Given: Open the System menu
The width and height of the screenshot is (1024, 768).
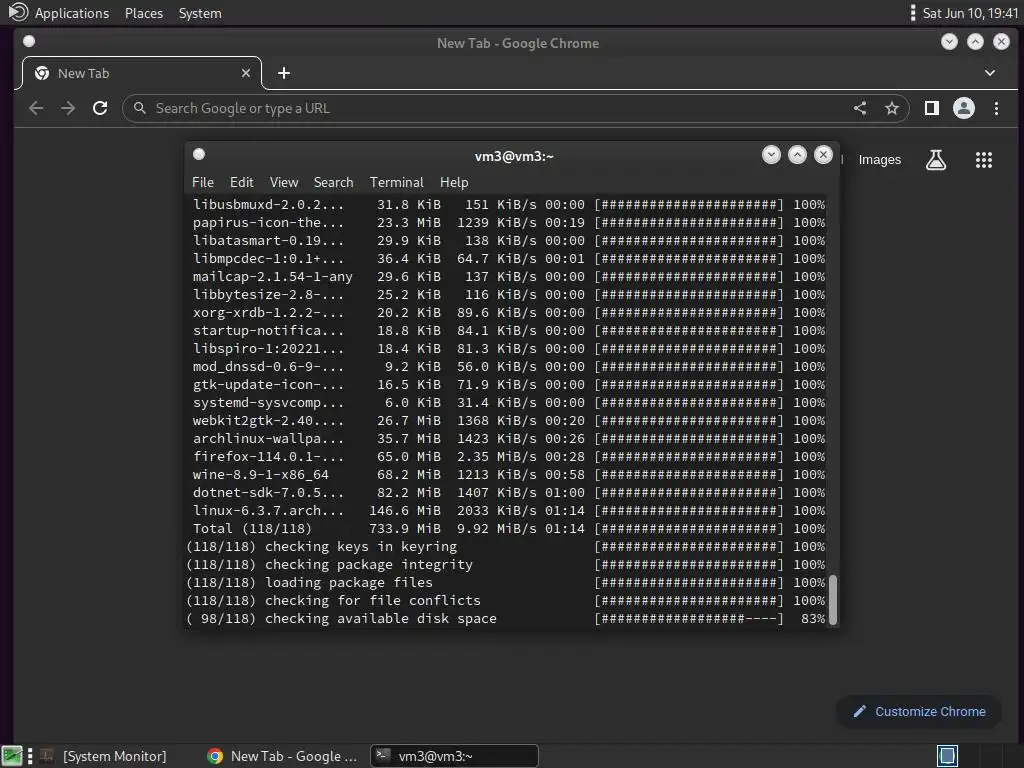Looking at the screenshot, I should click(x=200, y=13).
